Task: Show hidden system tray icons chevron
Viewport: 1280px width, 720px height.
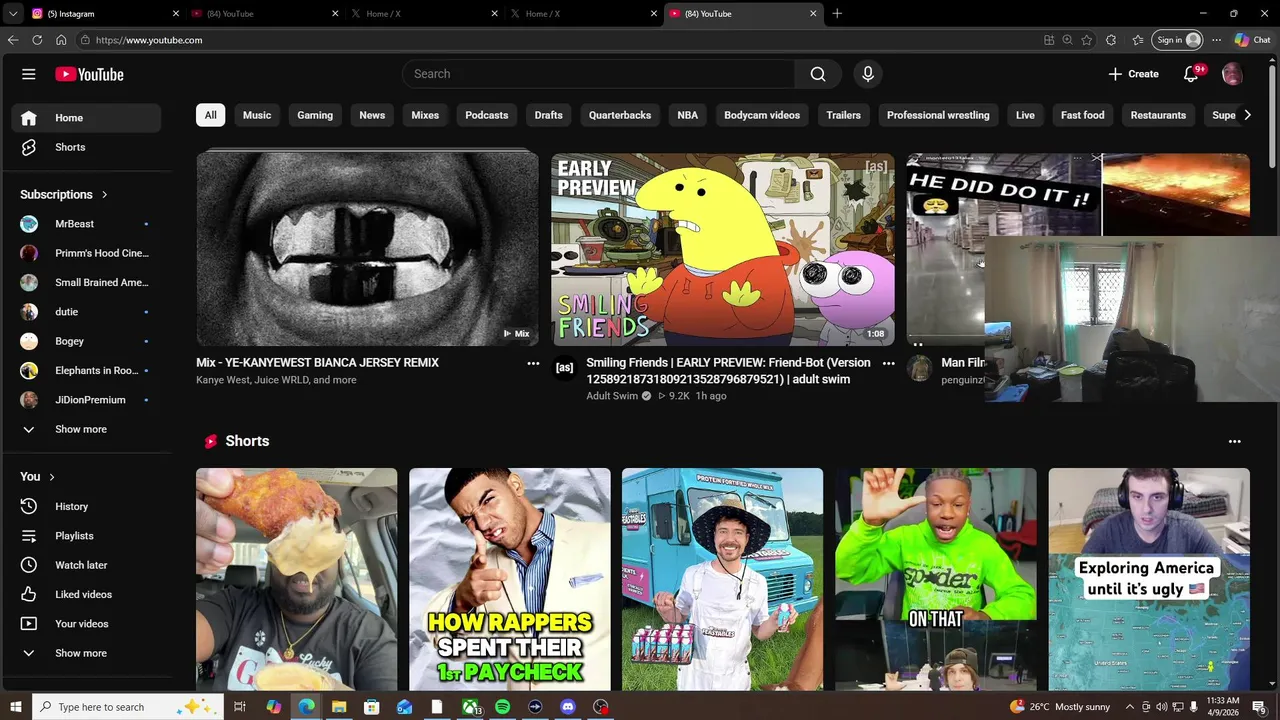Action: tap(1130, 707)
